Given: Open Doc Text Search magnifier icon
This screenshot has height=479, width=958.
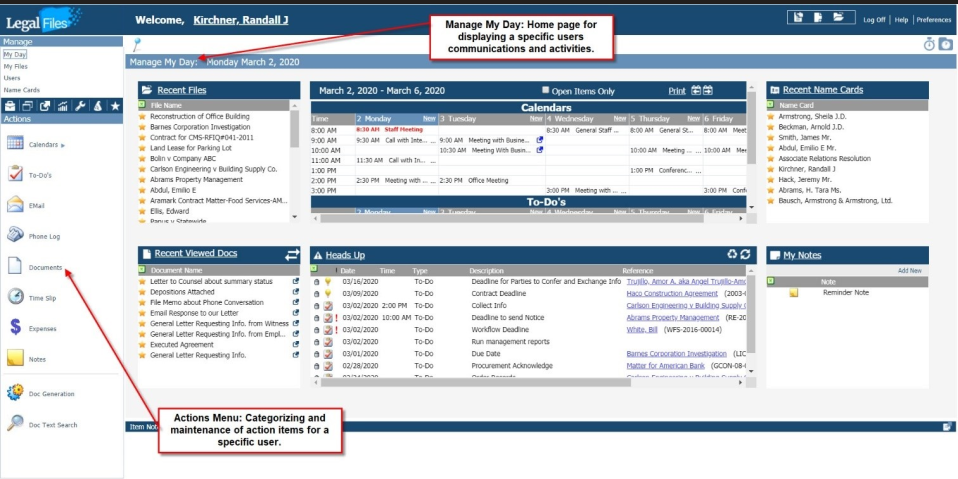Looking at the screenshot, I should [15, 423].
